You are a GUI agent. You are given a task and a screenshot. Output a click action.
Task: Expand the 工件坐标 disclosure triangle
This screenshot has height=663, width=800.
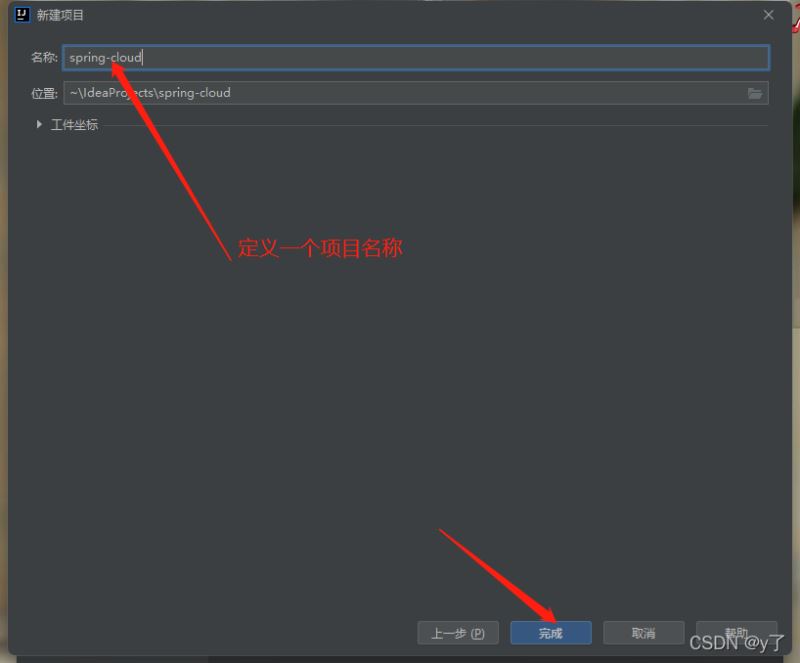40,125
